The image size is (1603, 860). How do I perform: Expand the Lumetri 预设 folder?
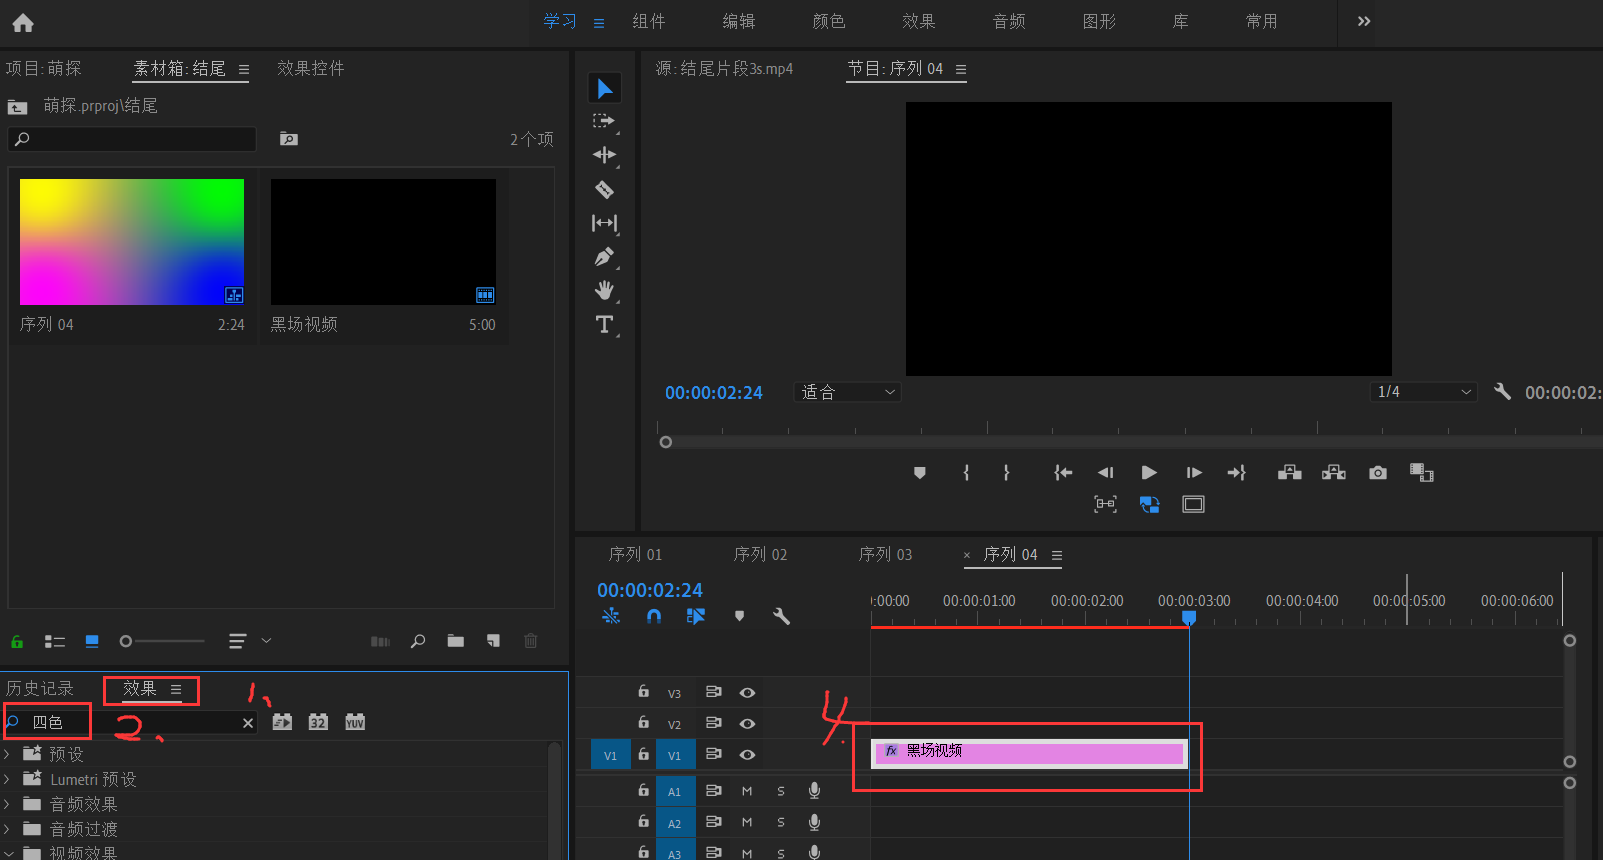(8, 778)
